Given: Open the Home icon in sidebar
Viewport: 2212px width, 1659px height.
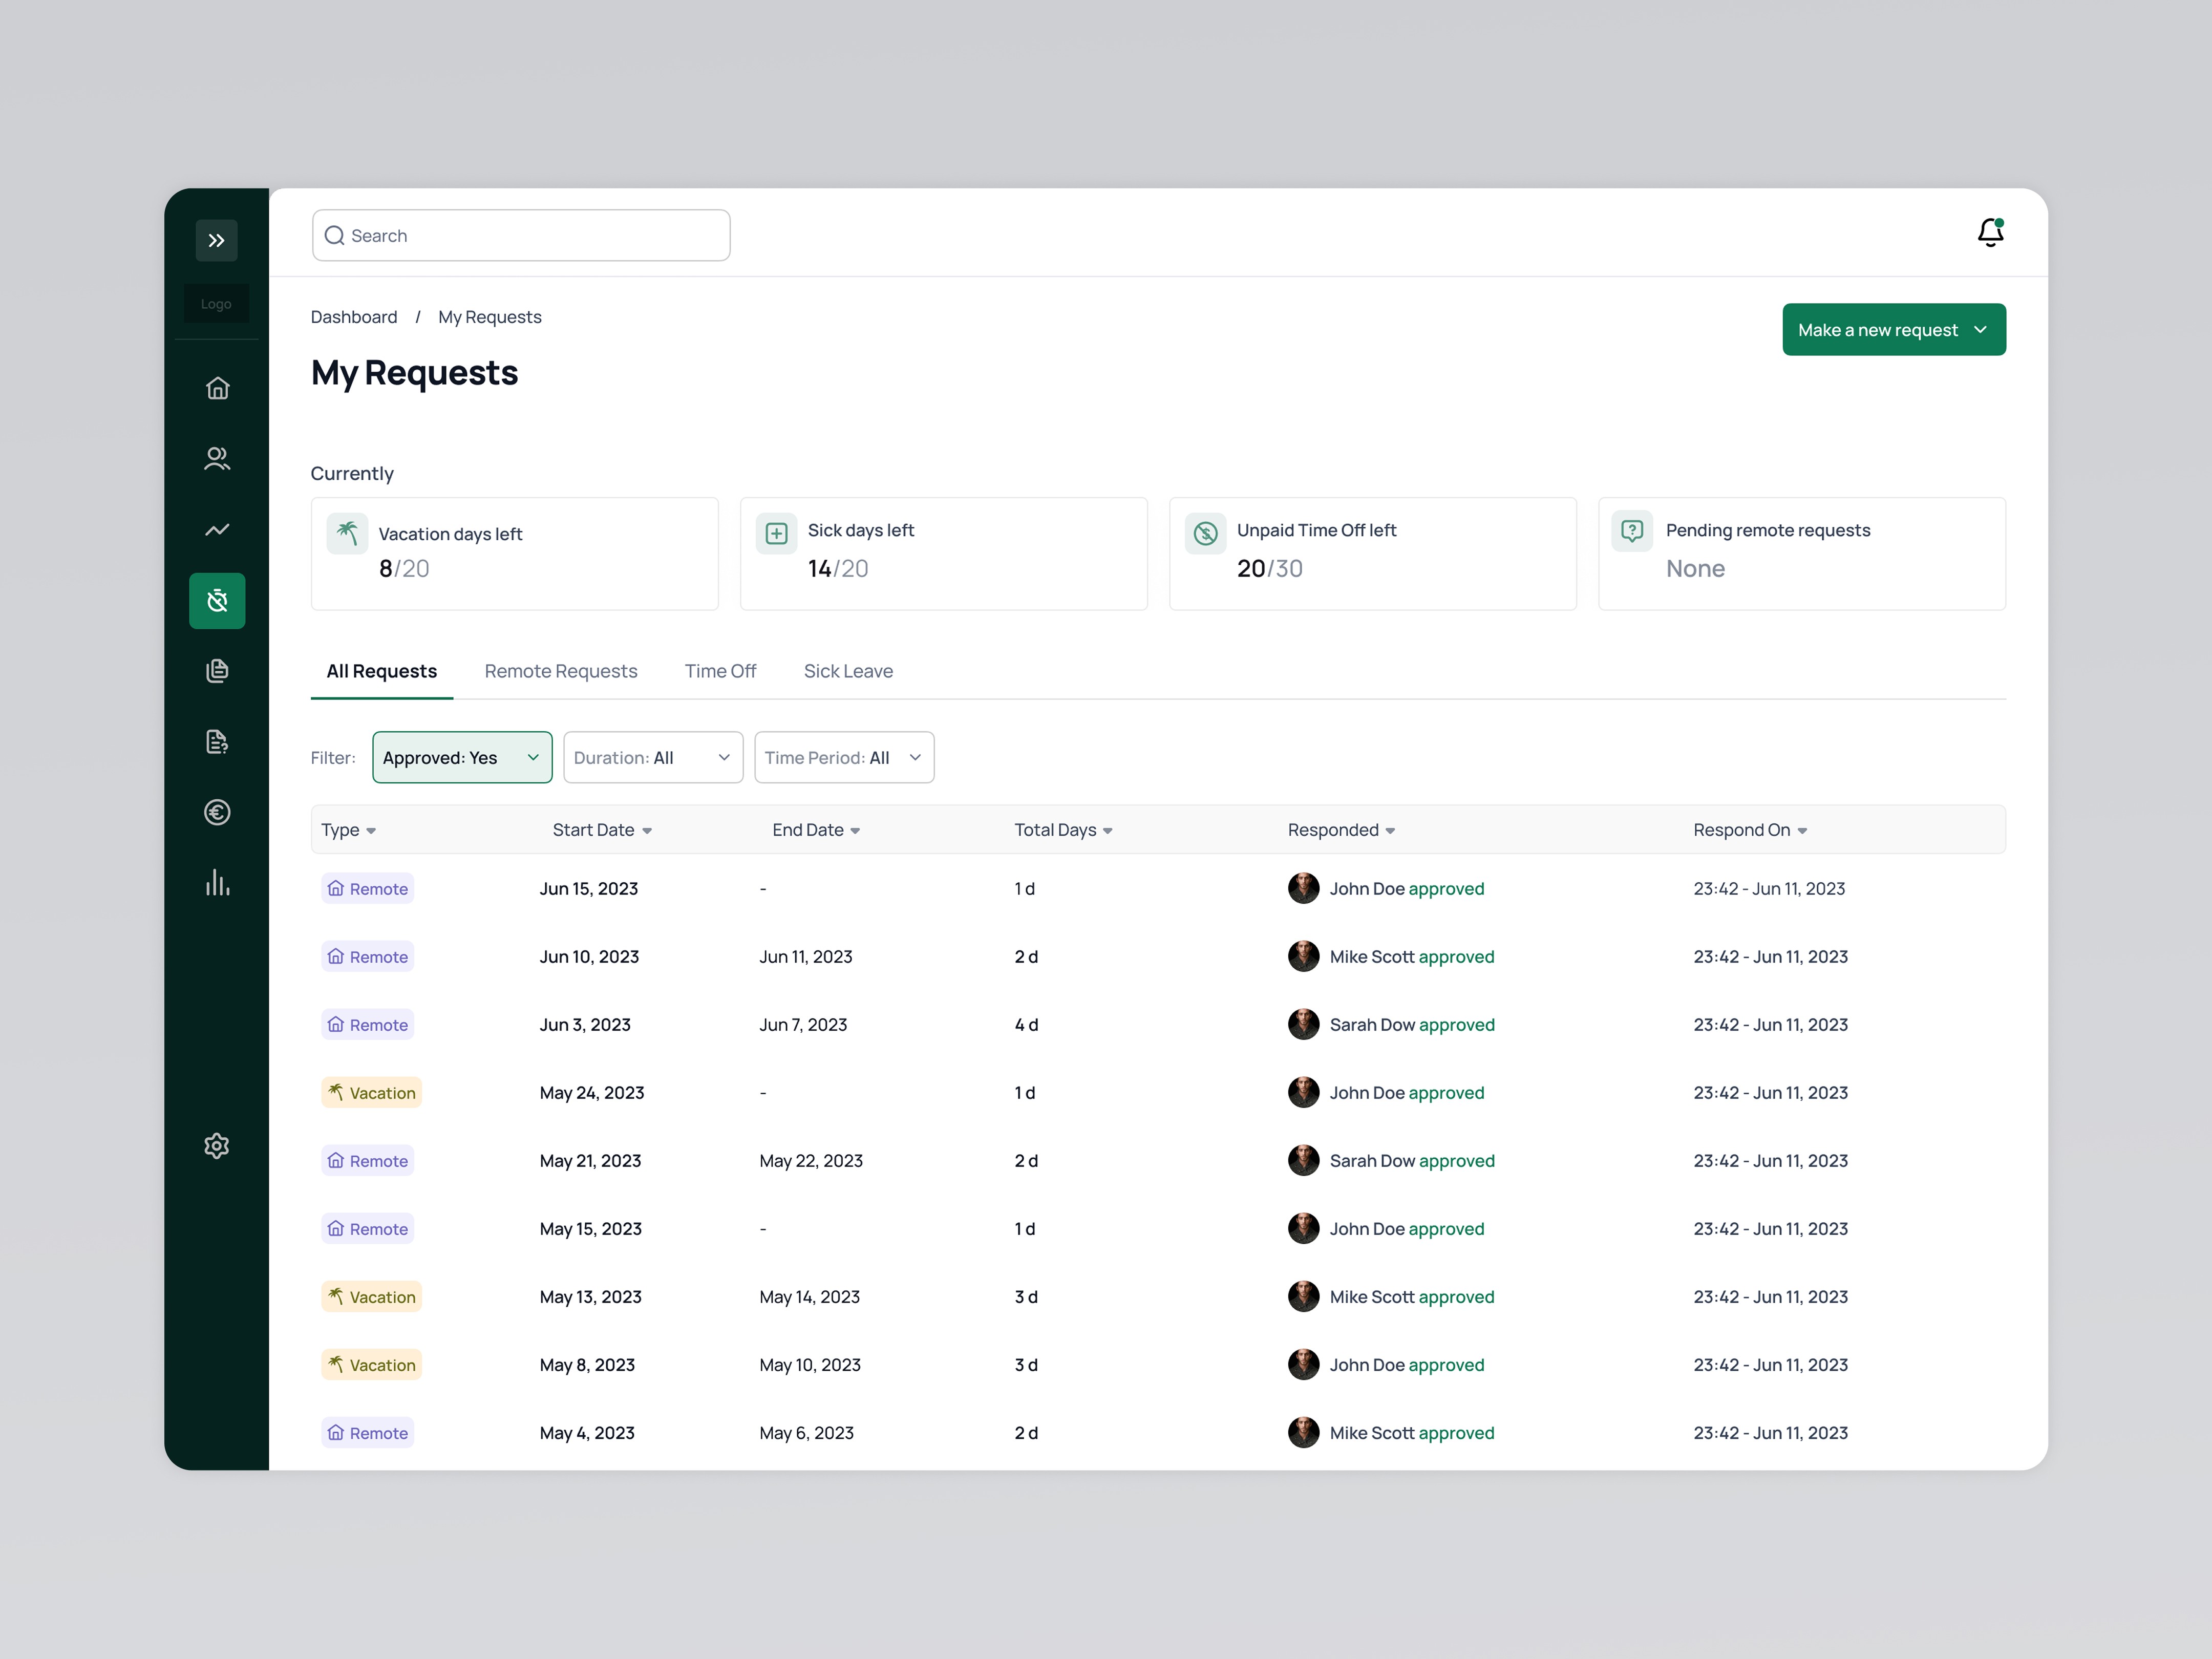Looking at the screenshot, I should pos(217,388).
